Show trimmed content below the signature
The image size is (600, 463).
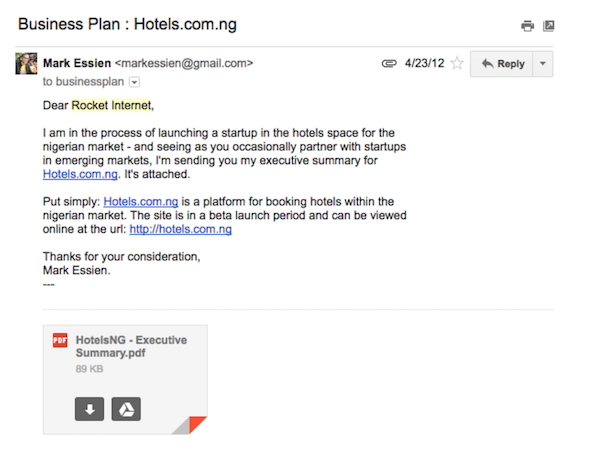tap(48, 284)
